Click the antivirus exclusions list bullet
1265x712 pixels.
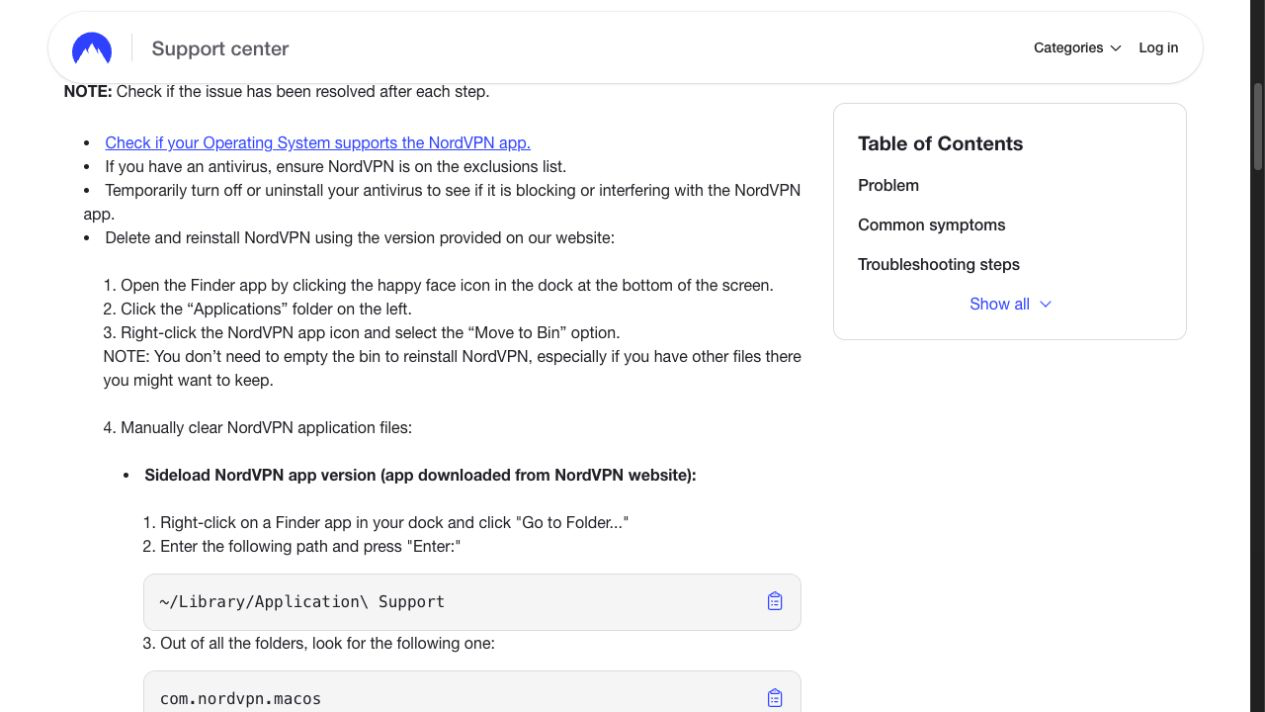point(335,167)
